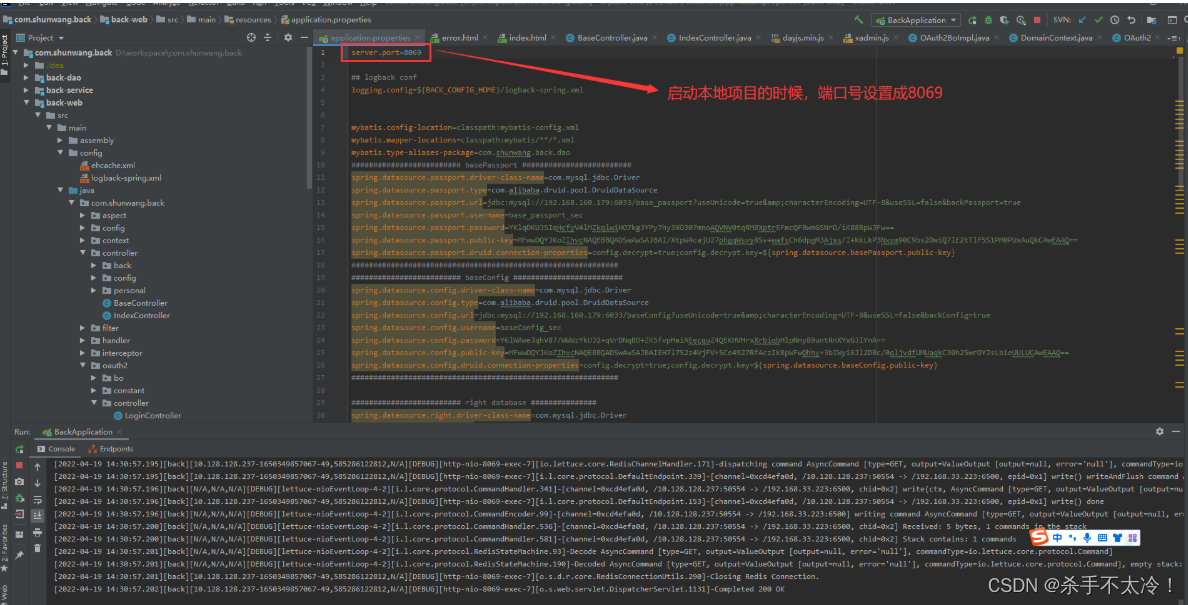Pin the Run tab with pin icon
This screenshot has height=605, width=1188.
(x=19, y=555)
